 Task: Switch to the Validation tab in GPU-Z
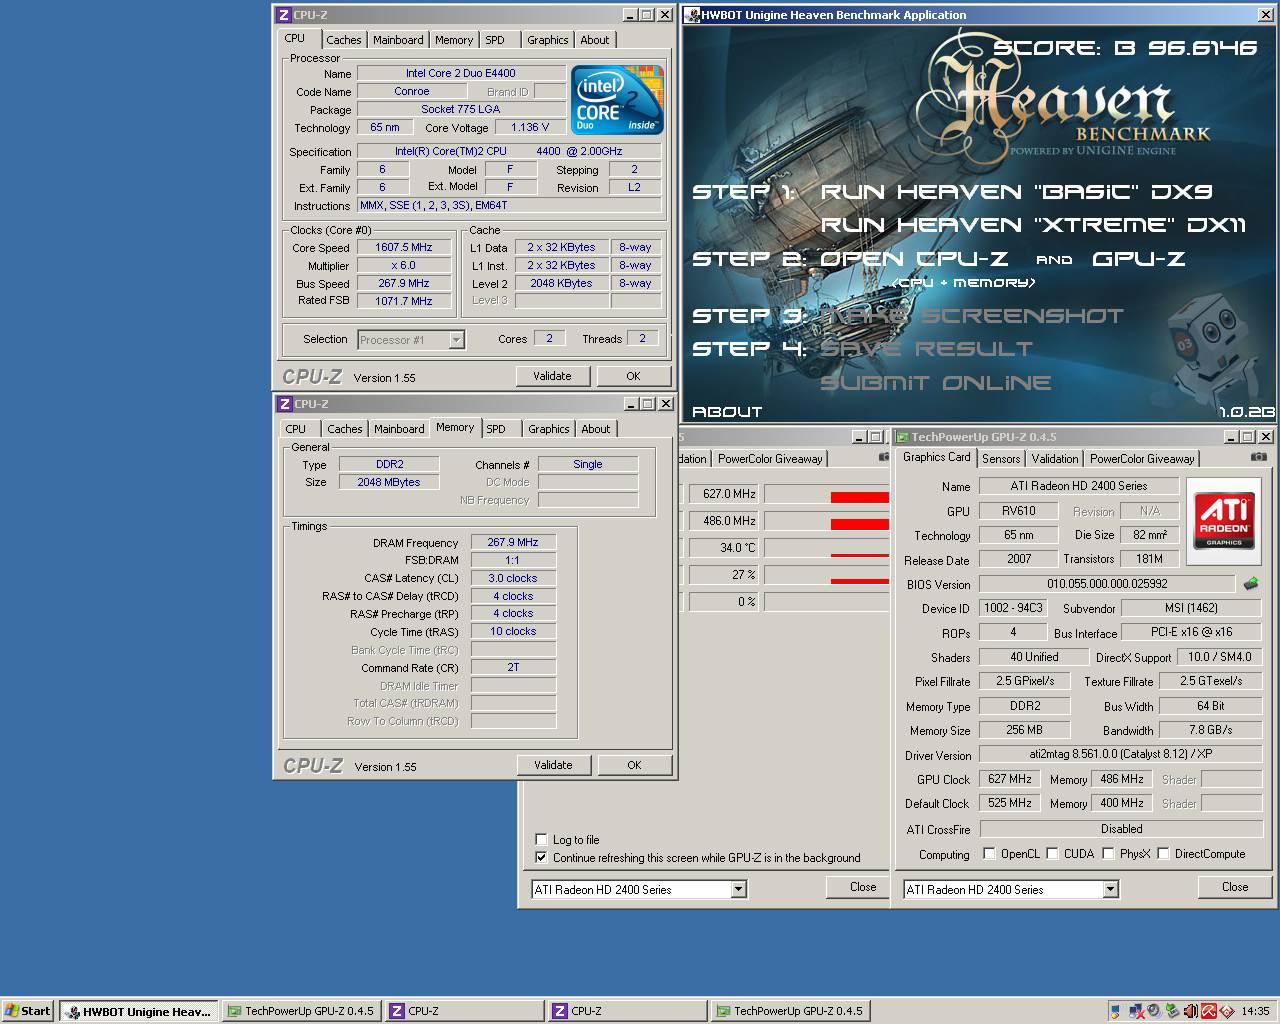click(x=1055, y=459)
